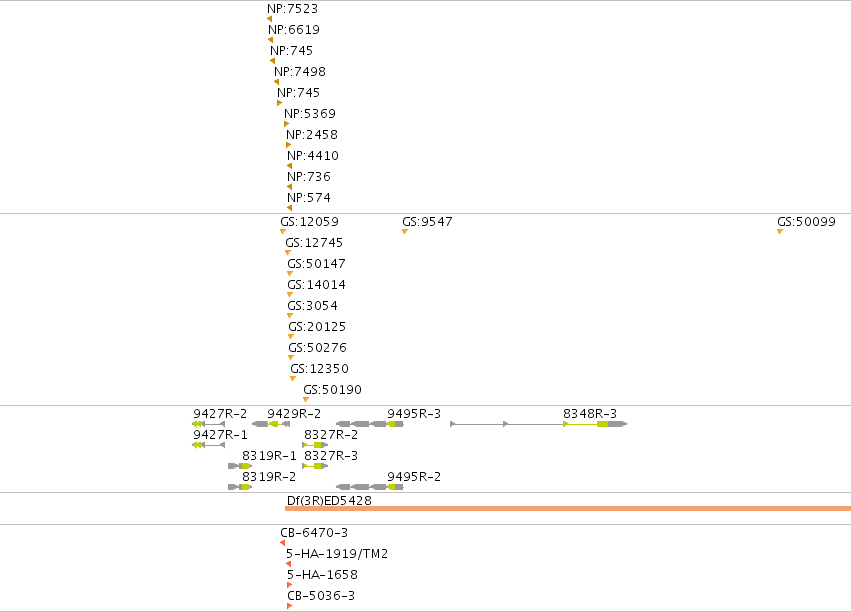This screenshot has height=612, width=851.
Task: Open the 9427R-2 RNAi line label
Action: [220, 414]
